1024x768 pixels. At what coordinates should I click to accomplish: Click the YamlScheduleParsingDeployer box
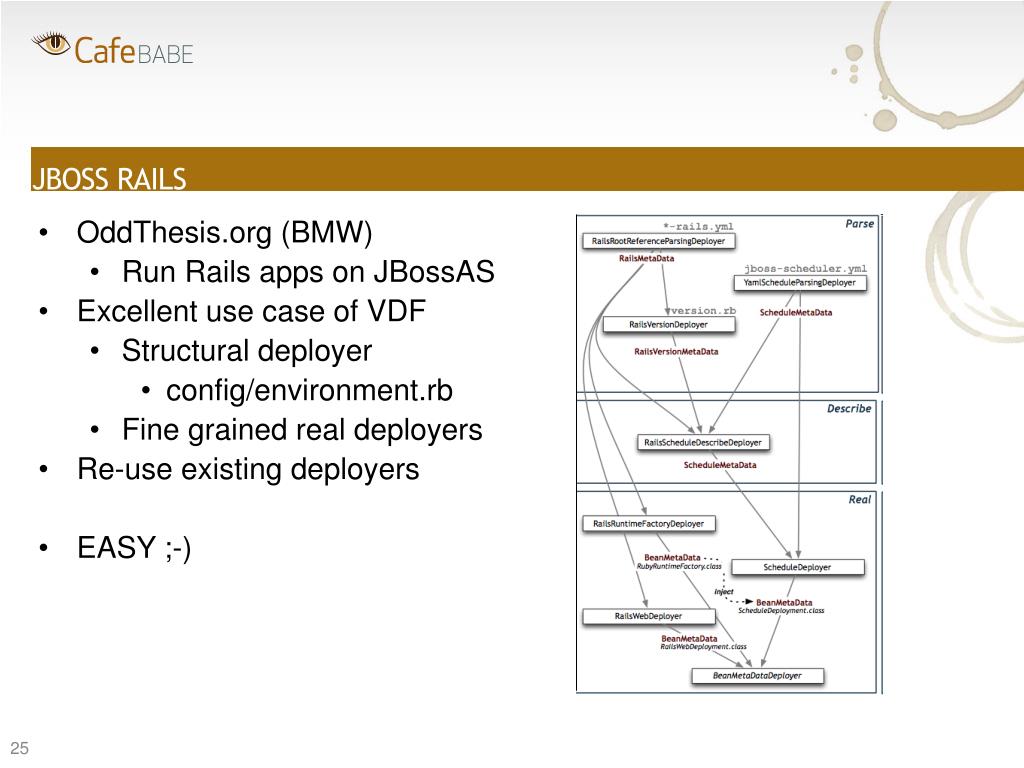tap(799, 283)
